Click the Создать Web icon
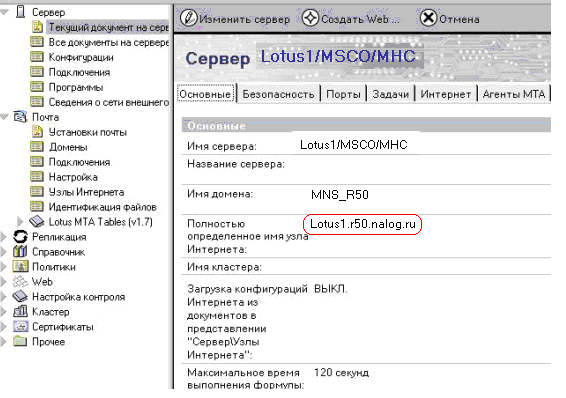Screen dimensions: 566x398 [310, 18]
